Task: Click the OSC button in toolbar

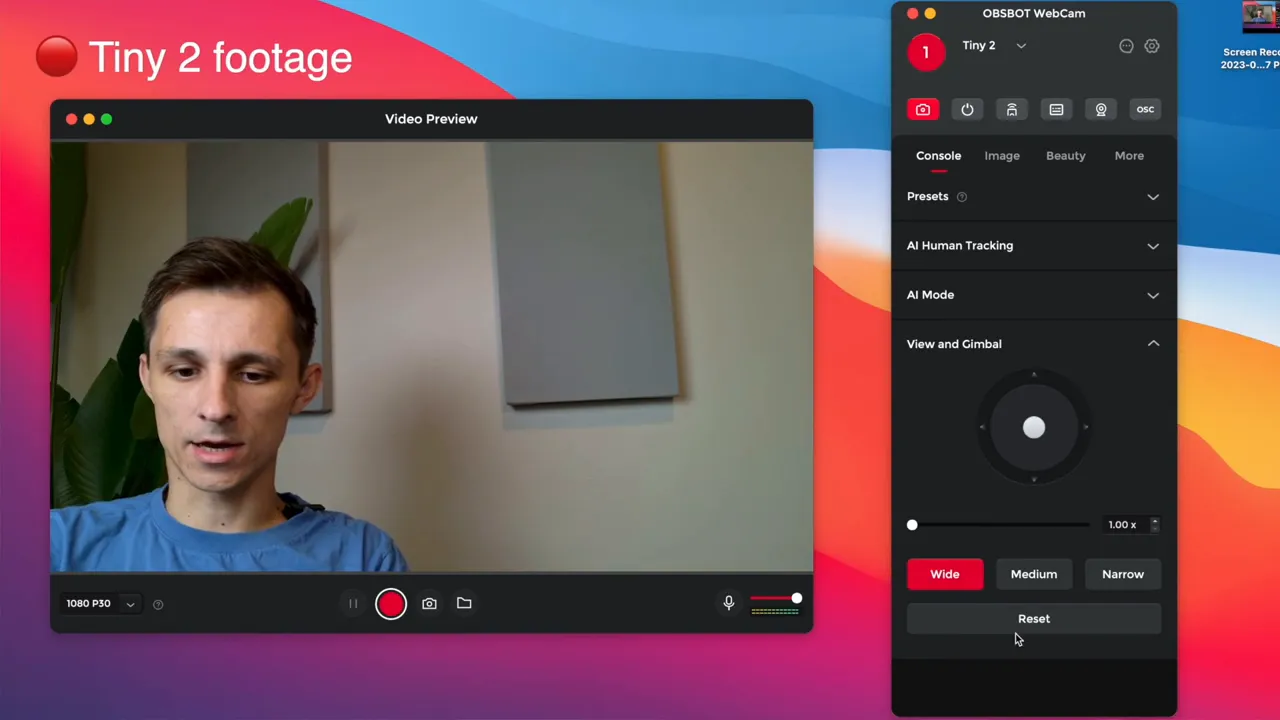Action: coord(1145,109)
